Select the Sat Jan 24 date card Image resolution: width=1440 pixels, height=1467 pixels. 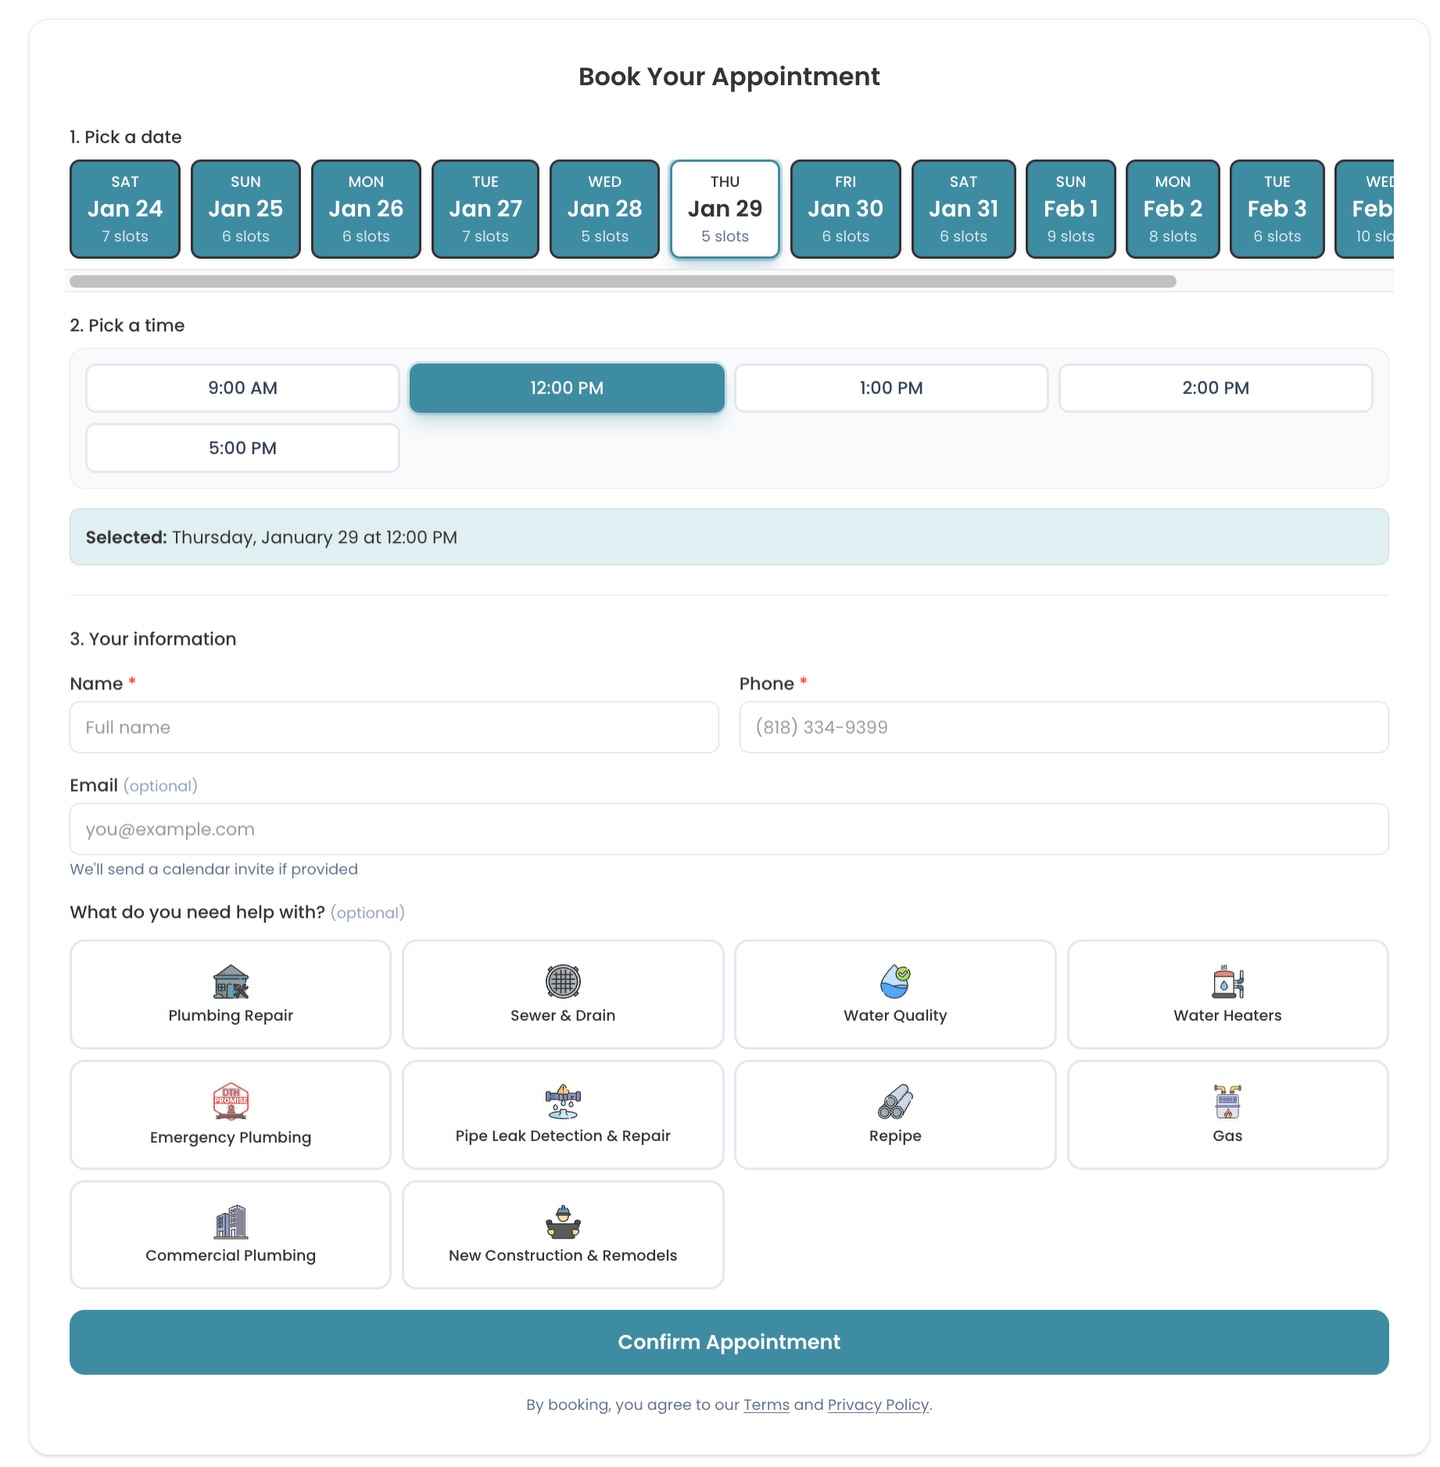tap(125, 209)
